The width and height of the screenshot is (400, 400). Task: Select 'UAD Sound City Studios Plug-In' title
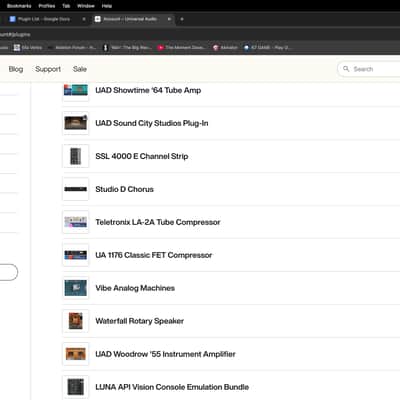[152, 123]
